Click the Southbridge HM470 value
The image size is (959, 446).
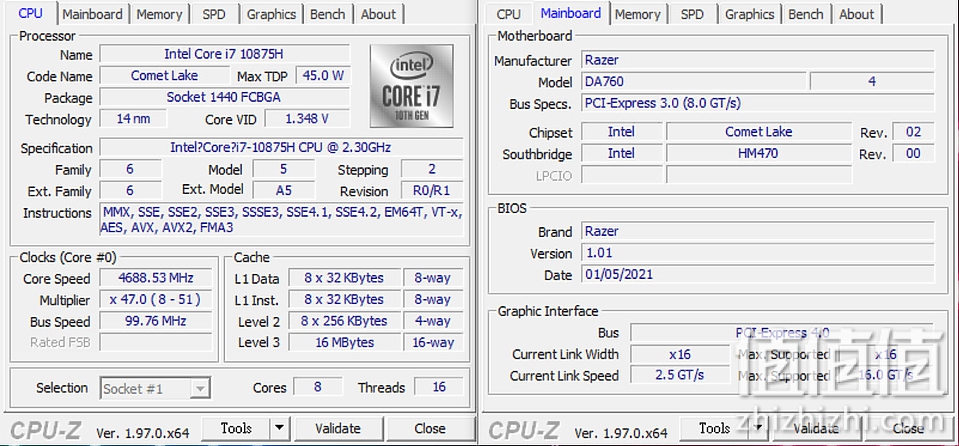(x=758, y=153)
